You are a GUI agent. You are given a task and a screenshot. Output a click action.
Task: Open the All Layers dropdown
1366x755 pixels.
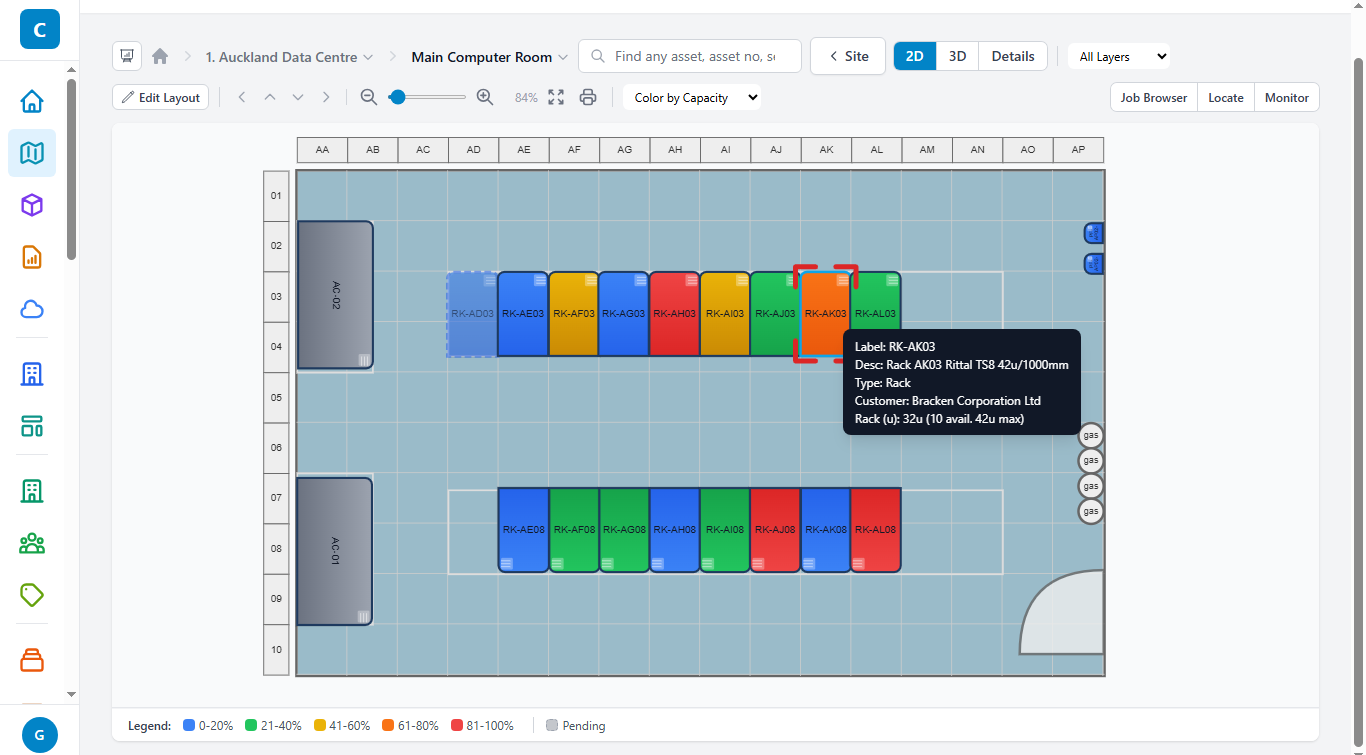tap(1120, 57)
